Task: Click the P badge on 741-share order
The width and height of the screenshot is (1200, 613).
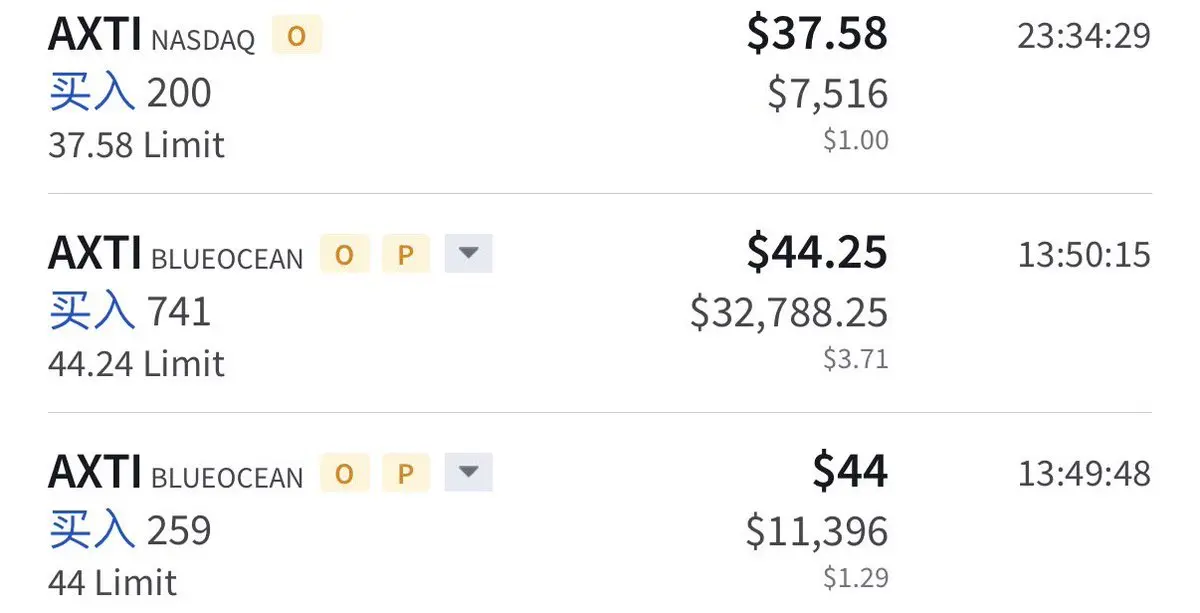Action: coord(405,255)
